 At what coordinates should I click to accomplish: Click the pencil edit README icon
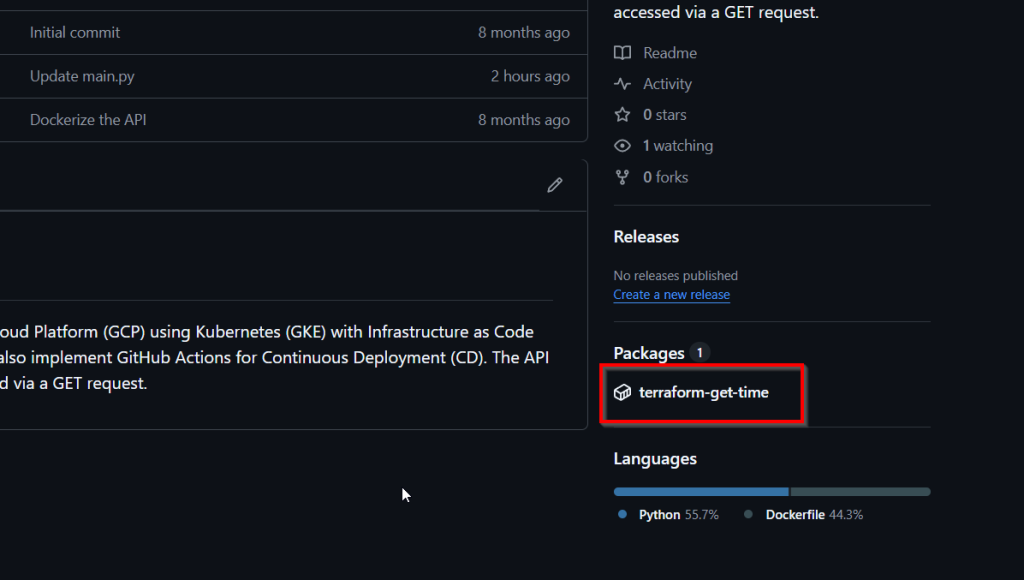(555, 185)
